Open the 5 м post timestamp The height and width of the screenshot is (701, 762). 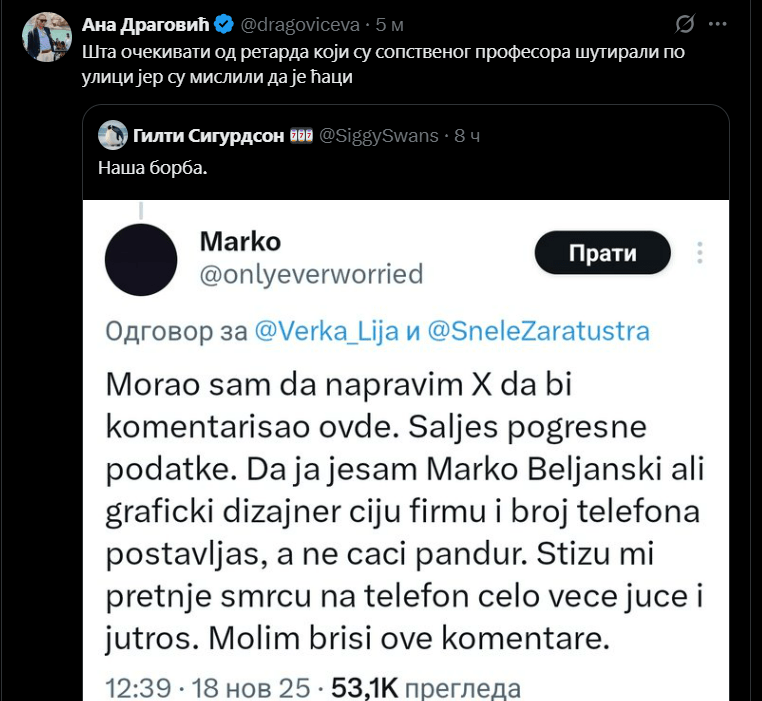[x=389, y=24]
